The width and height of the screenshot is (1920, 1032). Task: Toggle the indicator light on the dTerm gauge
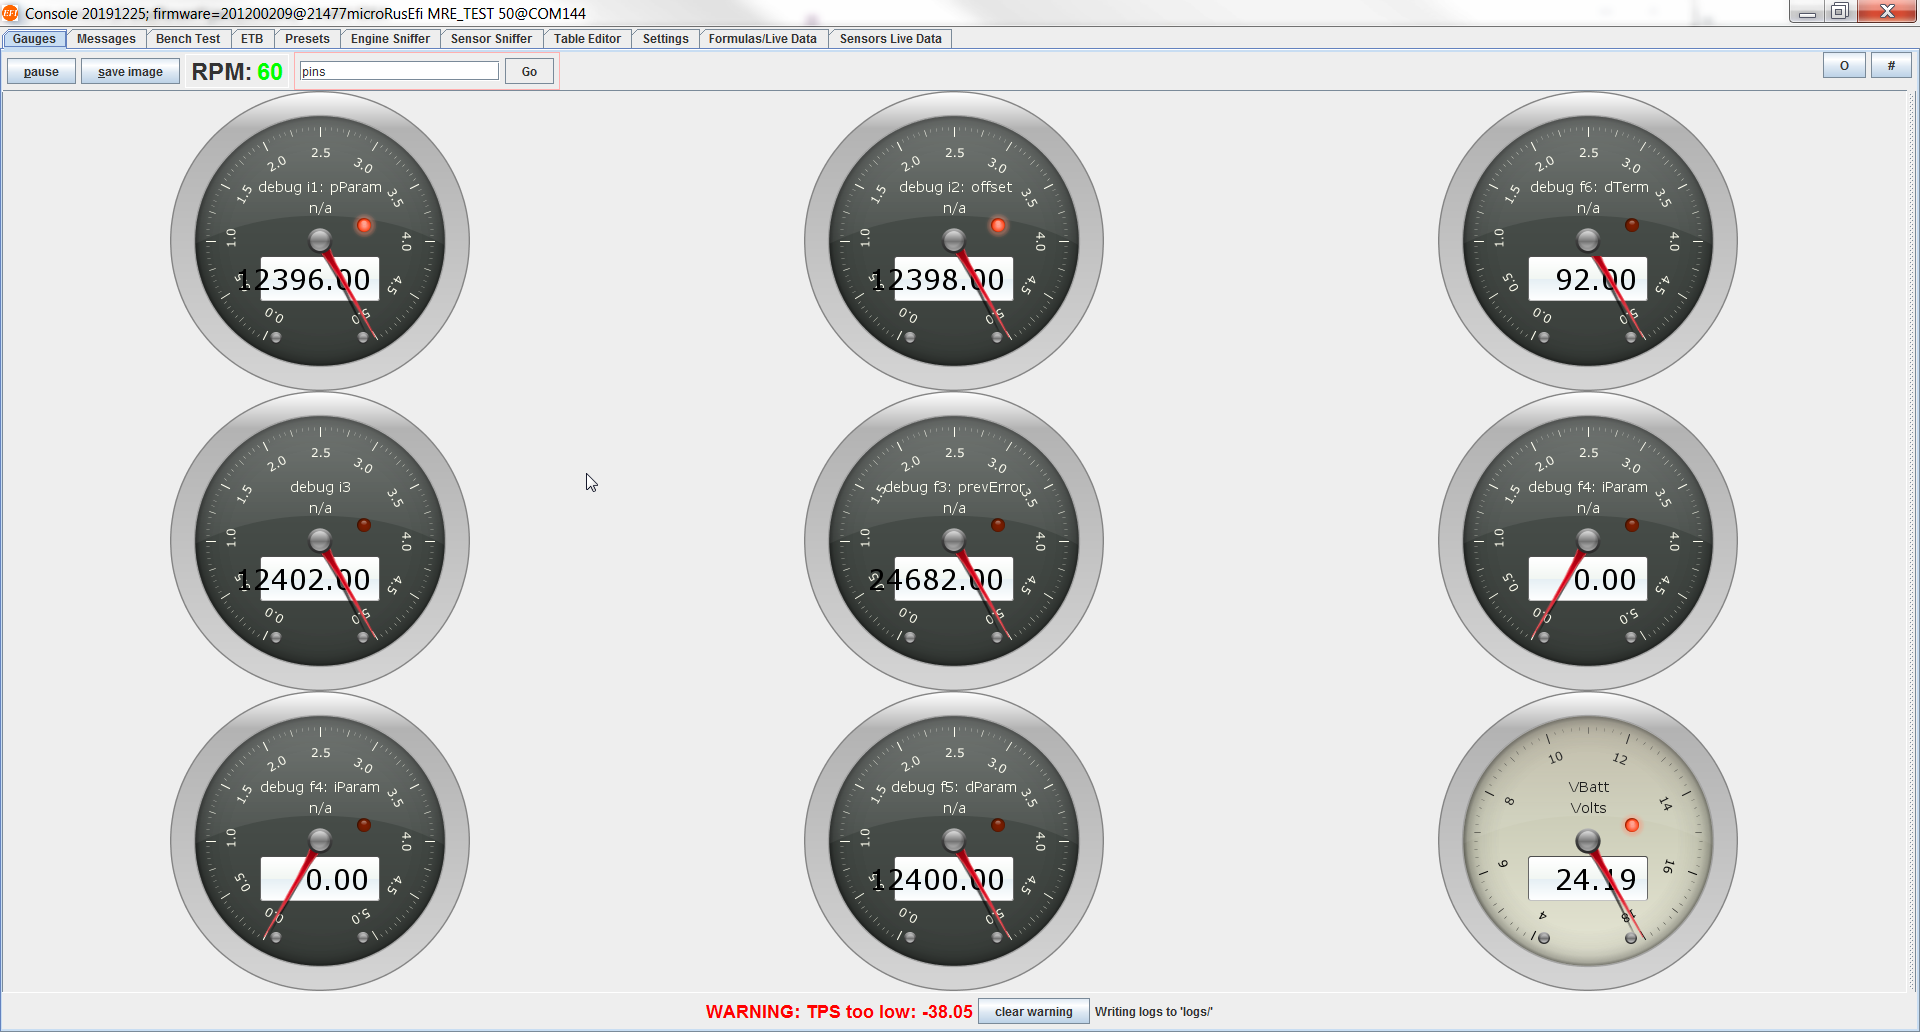tap(1631, 225)
